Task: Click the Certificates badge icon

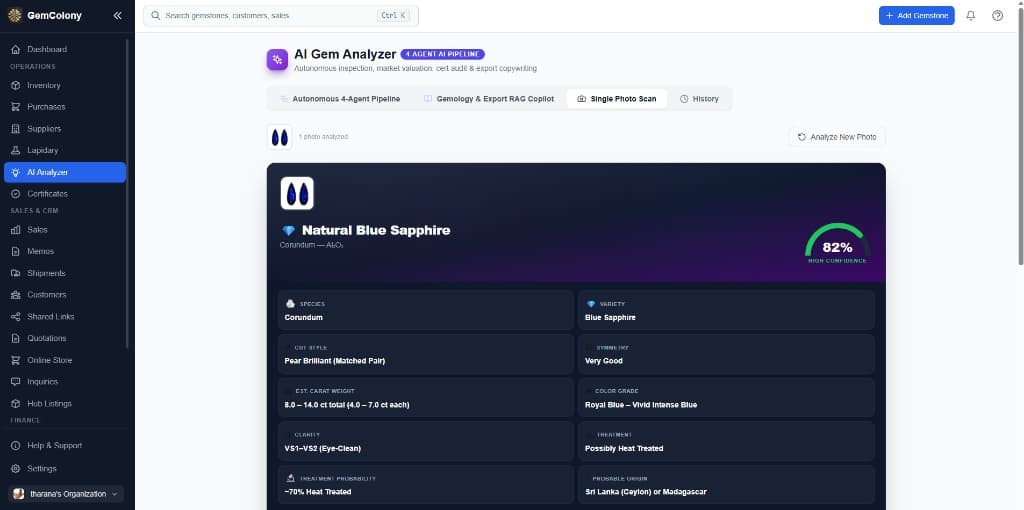Action: (16, 194)
